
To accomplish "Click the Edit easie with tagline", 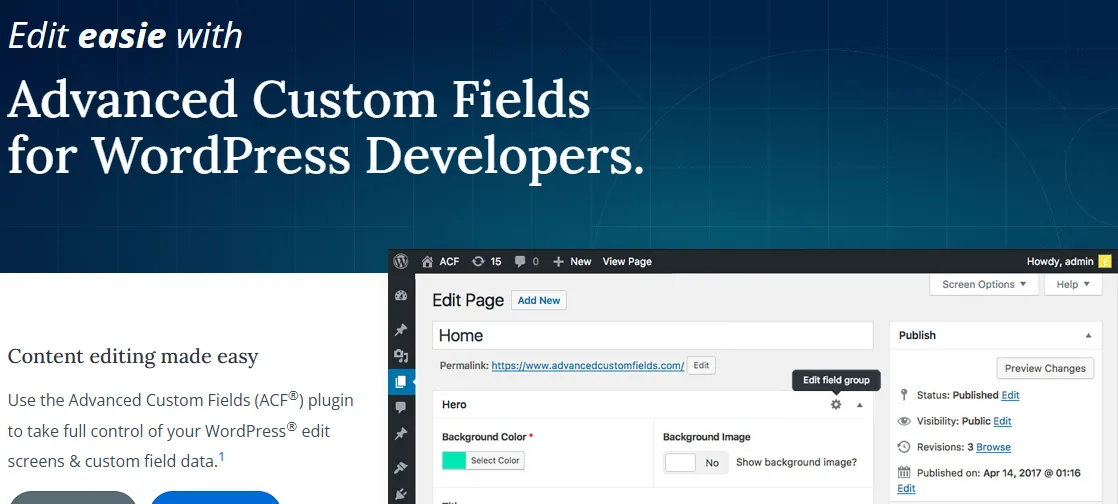I will 125,36.
